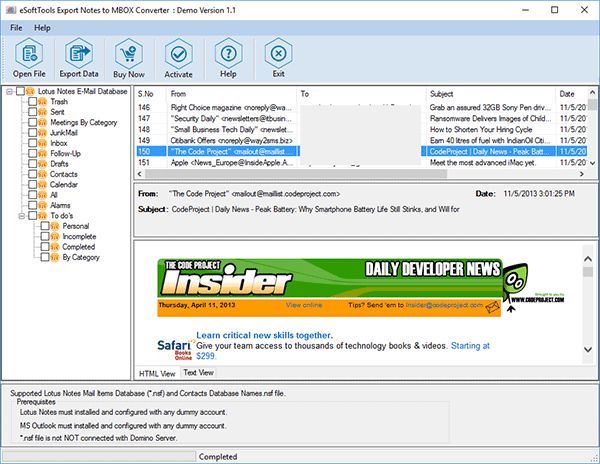
Task: Click the Inbox folder icon
Action: point(42,143)
